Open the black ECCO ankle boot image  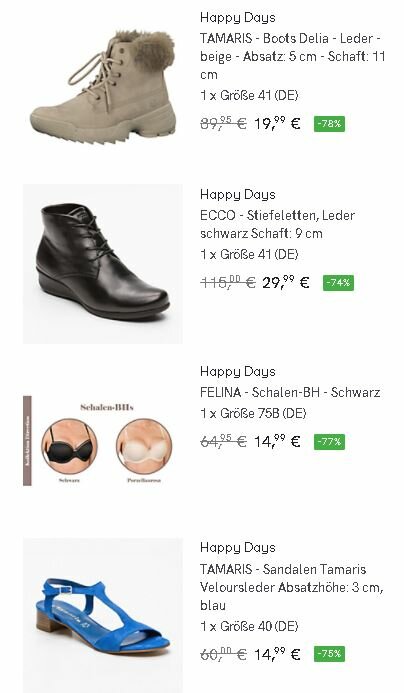pos(103,264)
